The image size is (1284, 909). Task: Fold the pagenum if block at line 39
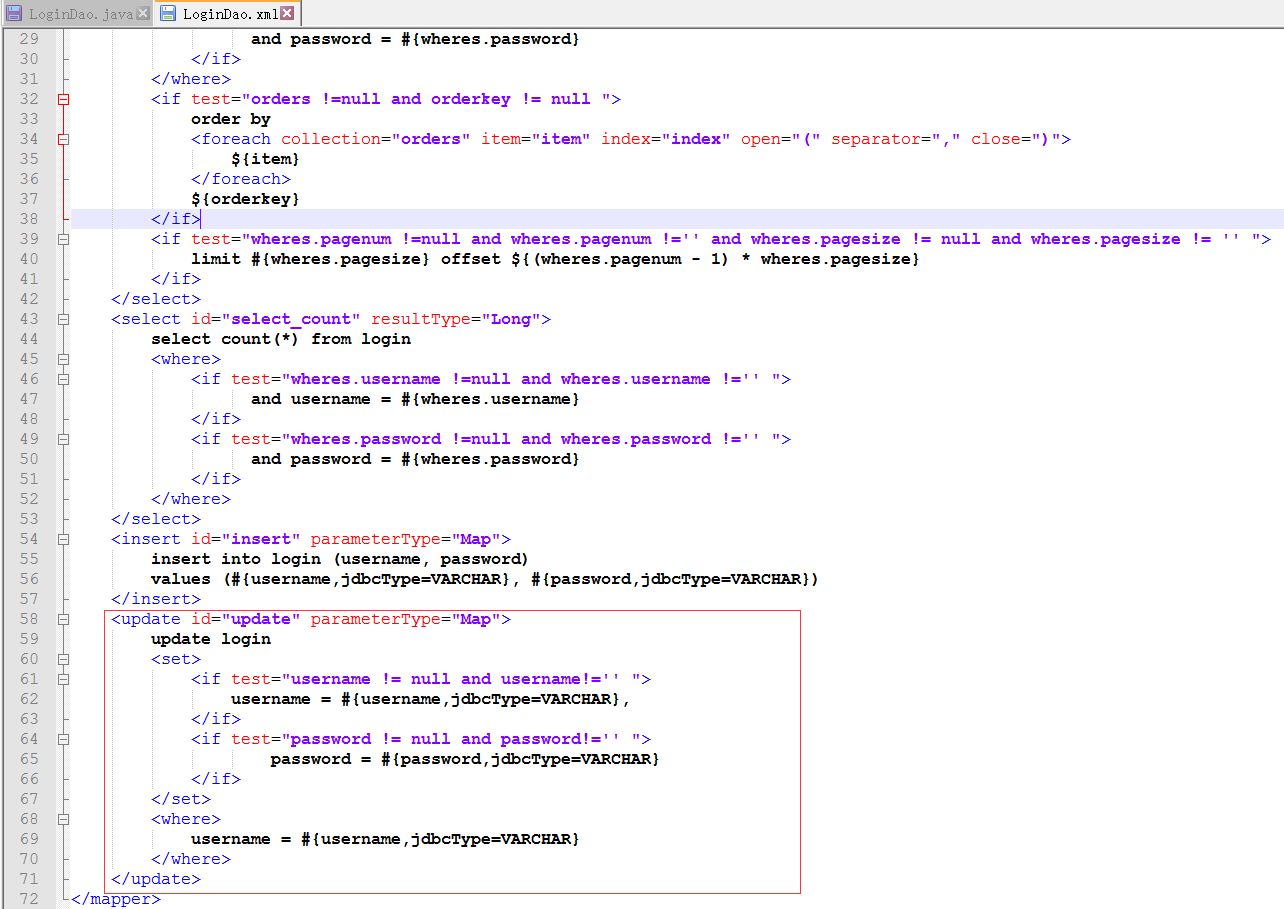[x=64, y=239]
